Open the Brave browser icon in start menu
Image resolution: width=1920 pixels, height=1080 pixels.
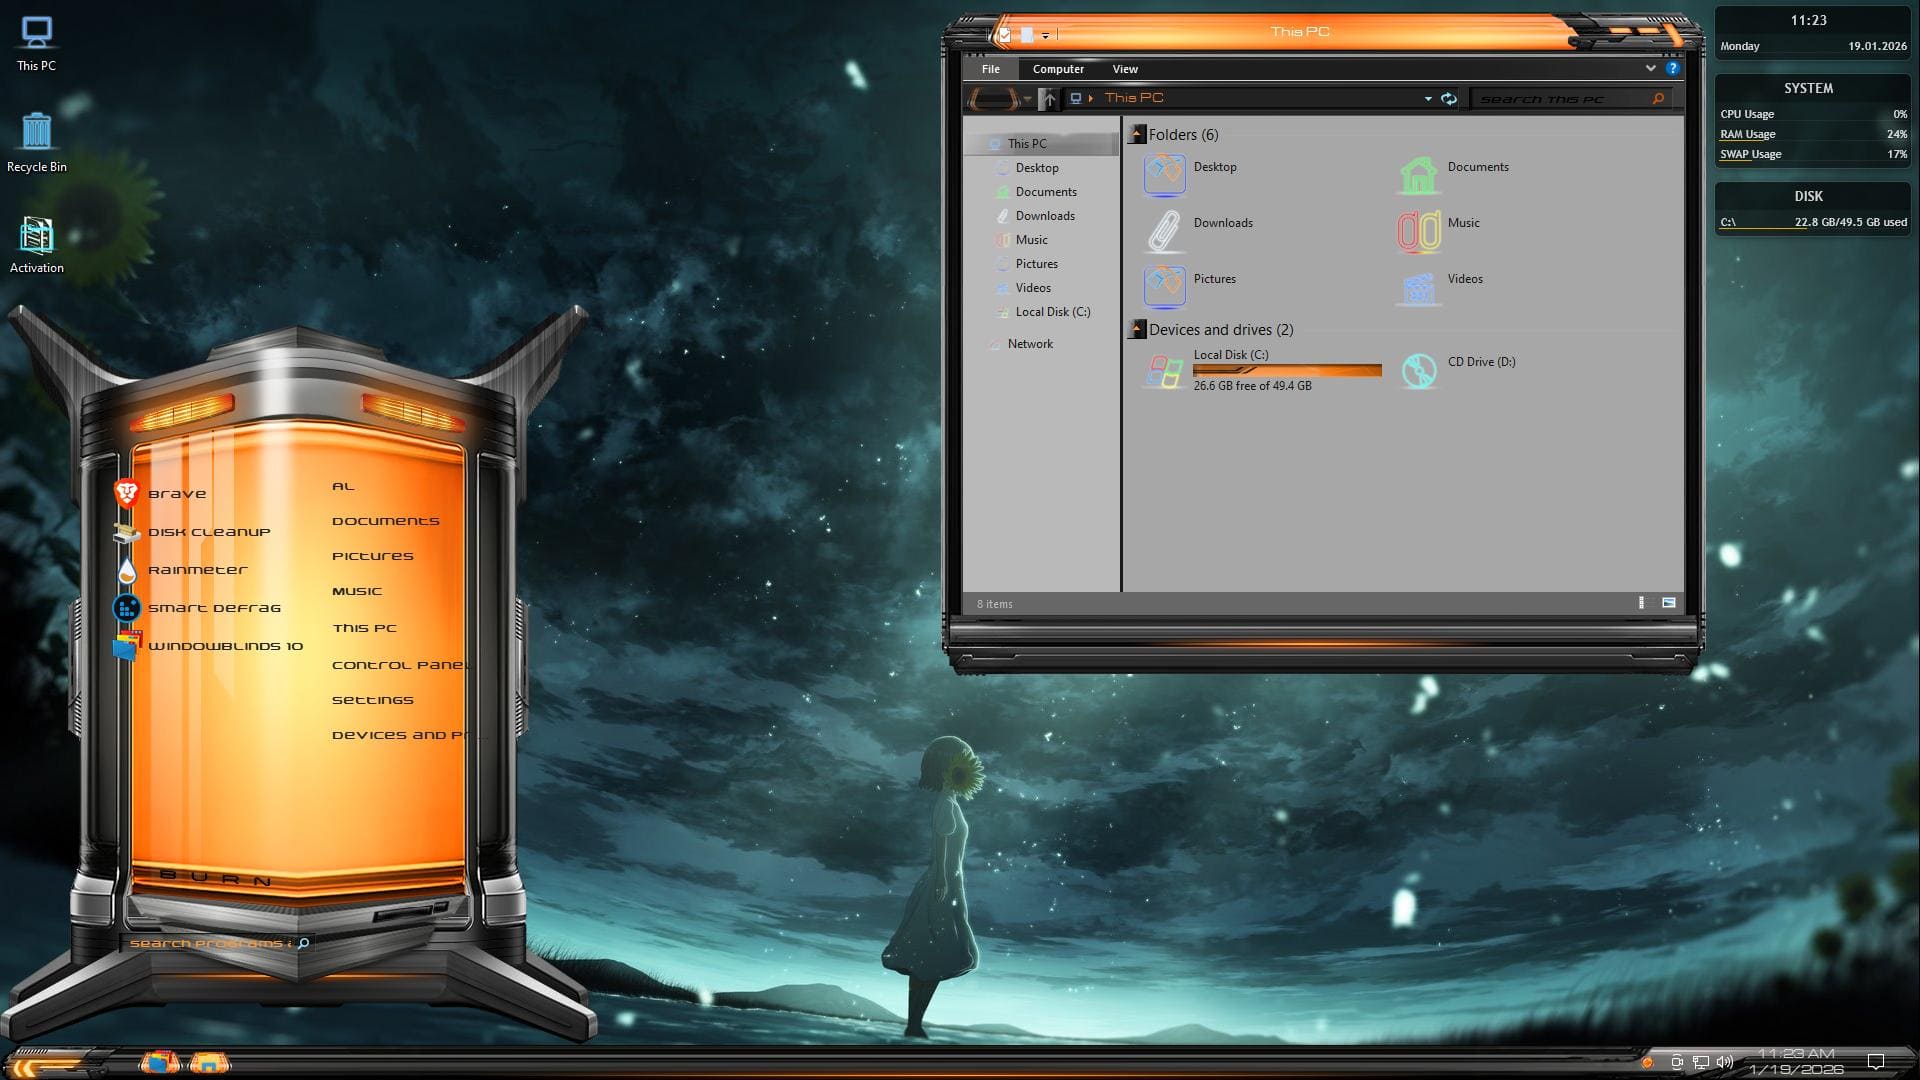(127, 493)
